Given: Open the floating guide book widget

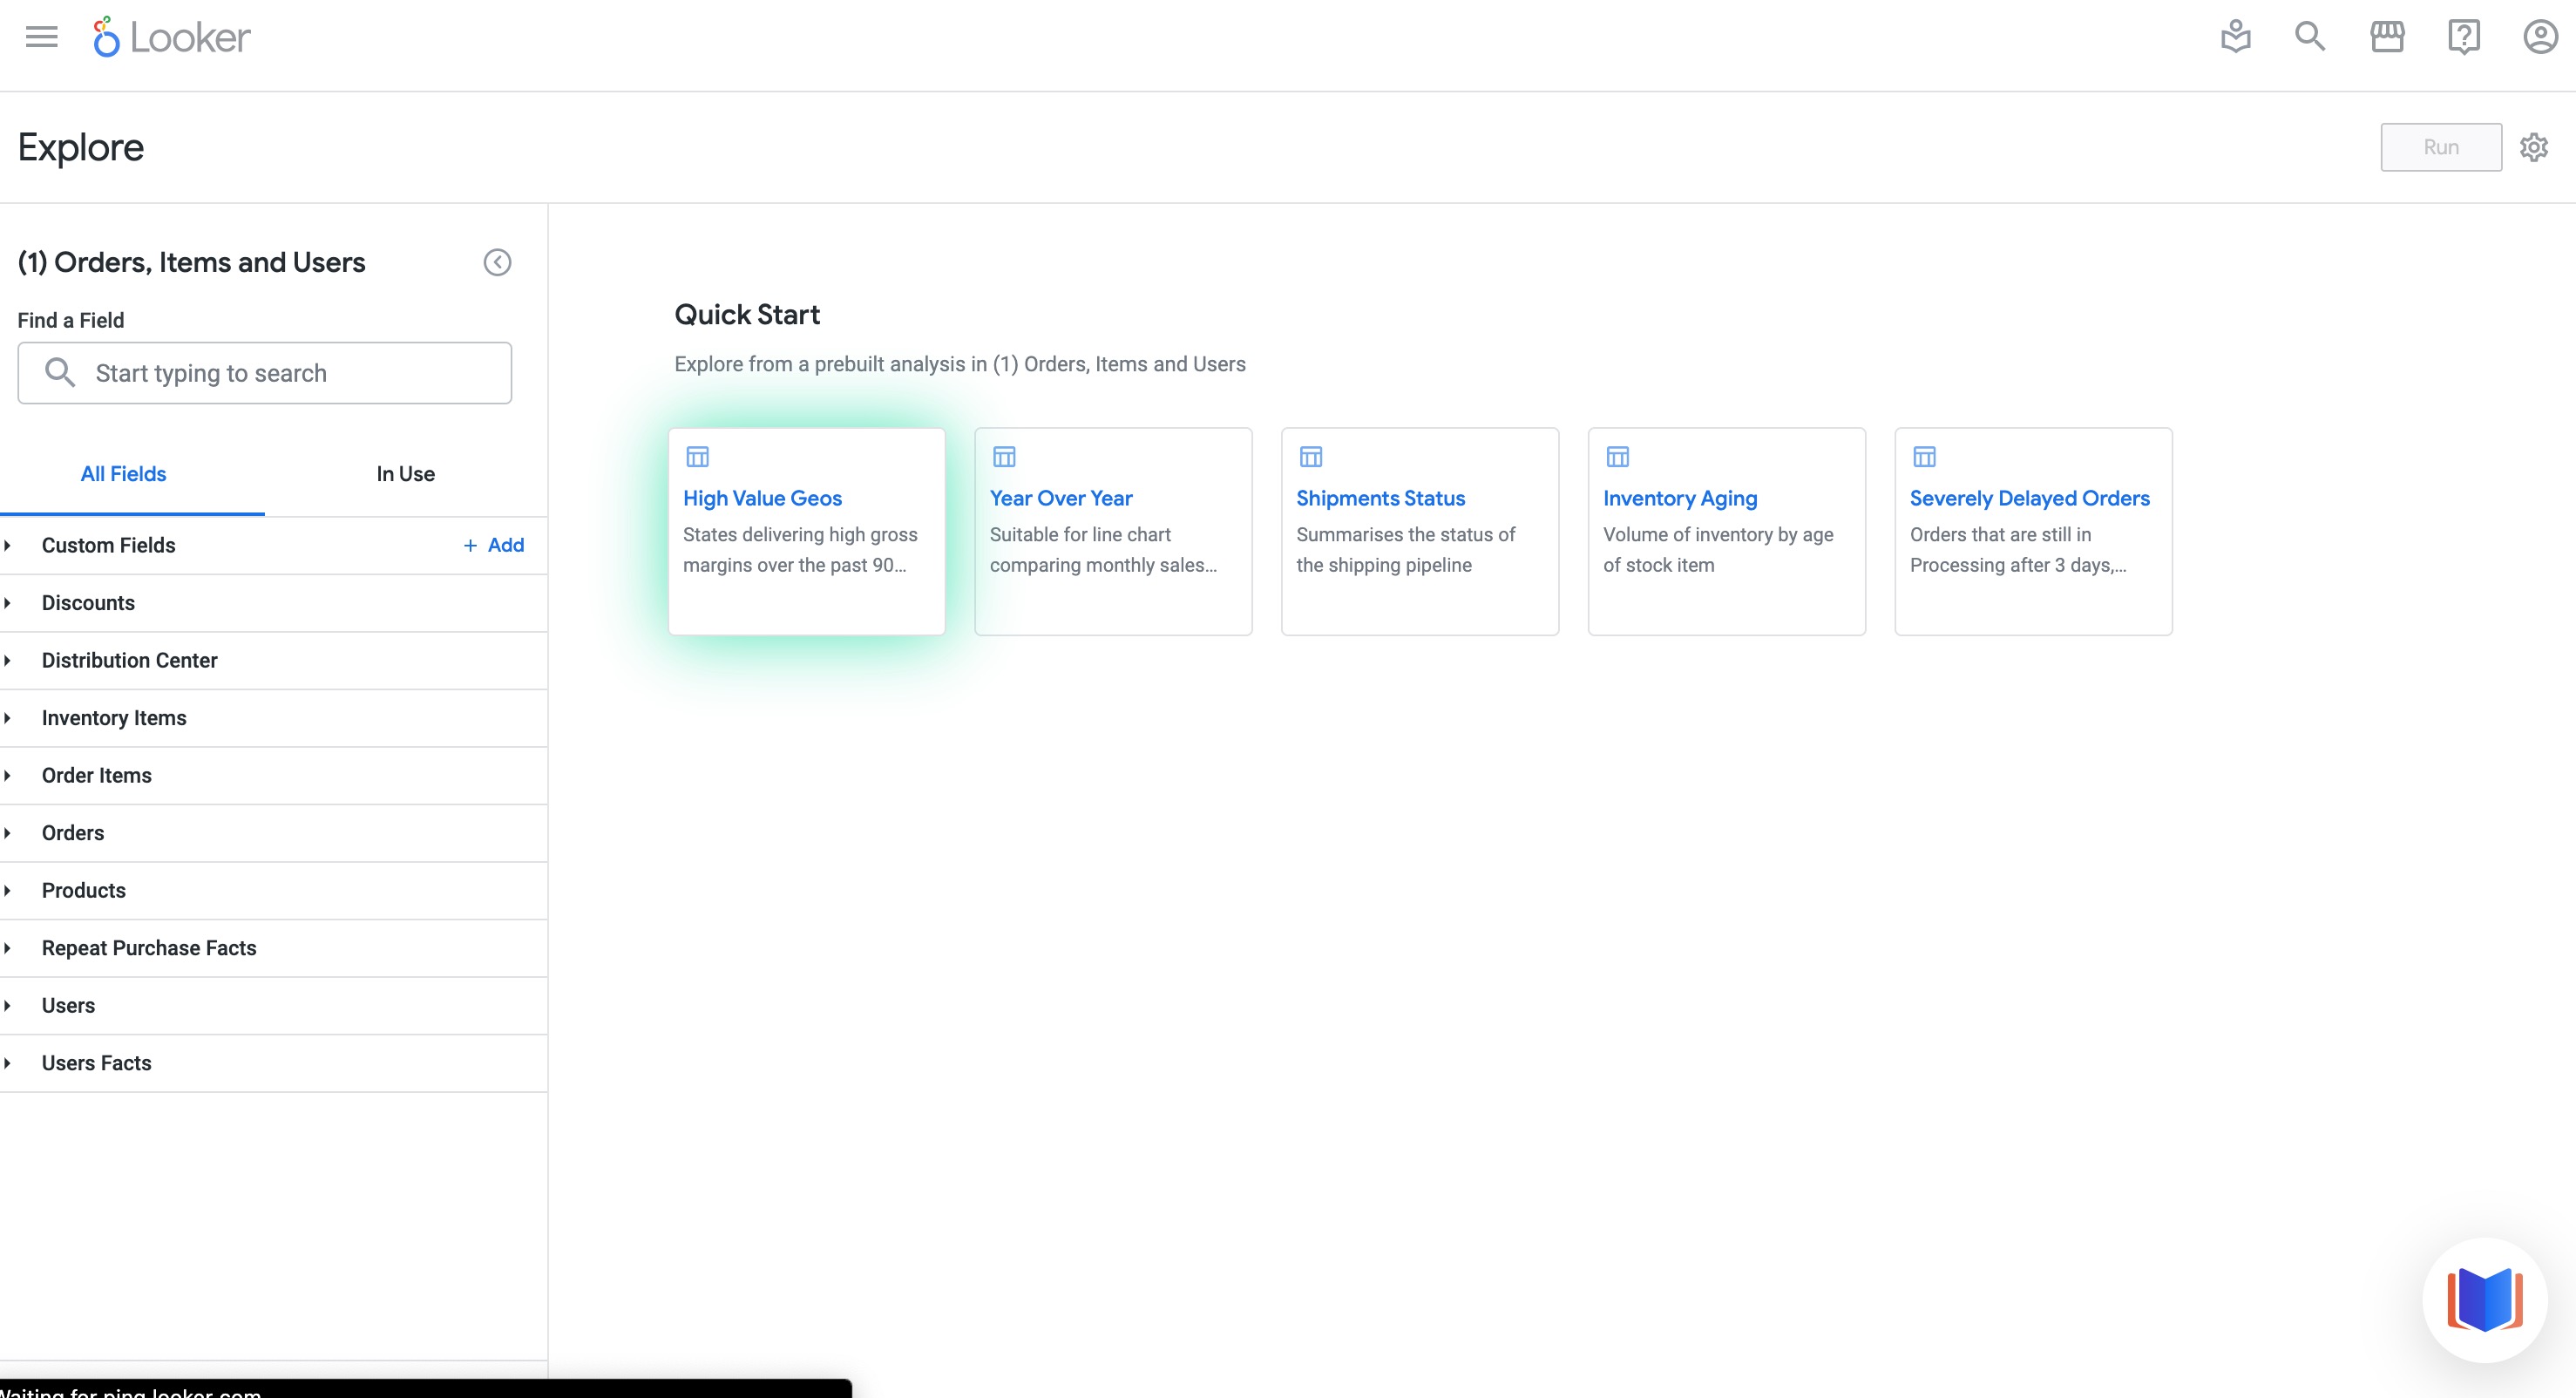Looking at the screenshot, I should pyautogui.click(x=2484, y=1299).
